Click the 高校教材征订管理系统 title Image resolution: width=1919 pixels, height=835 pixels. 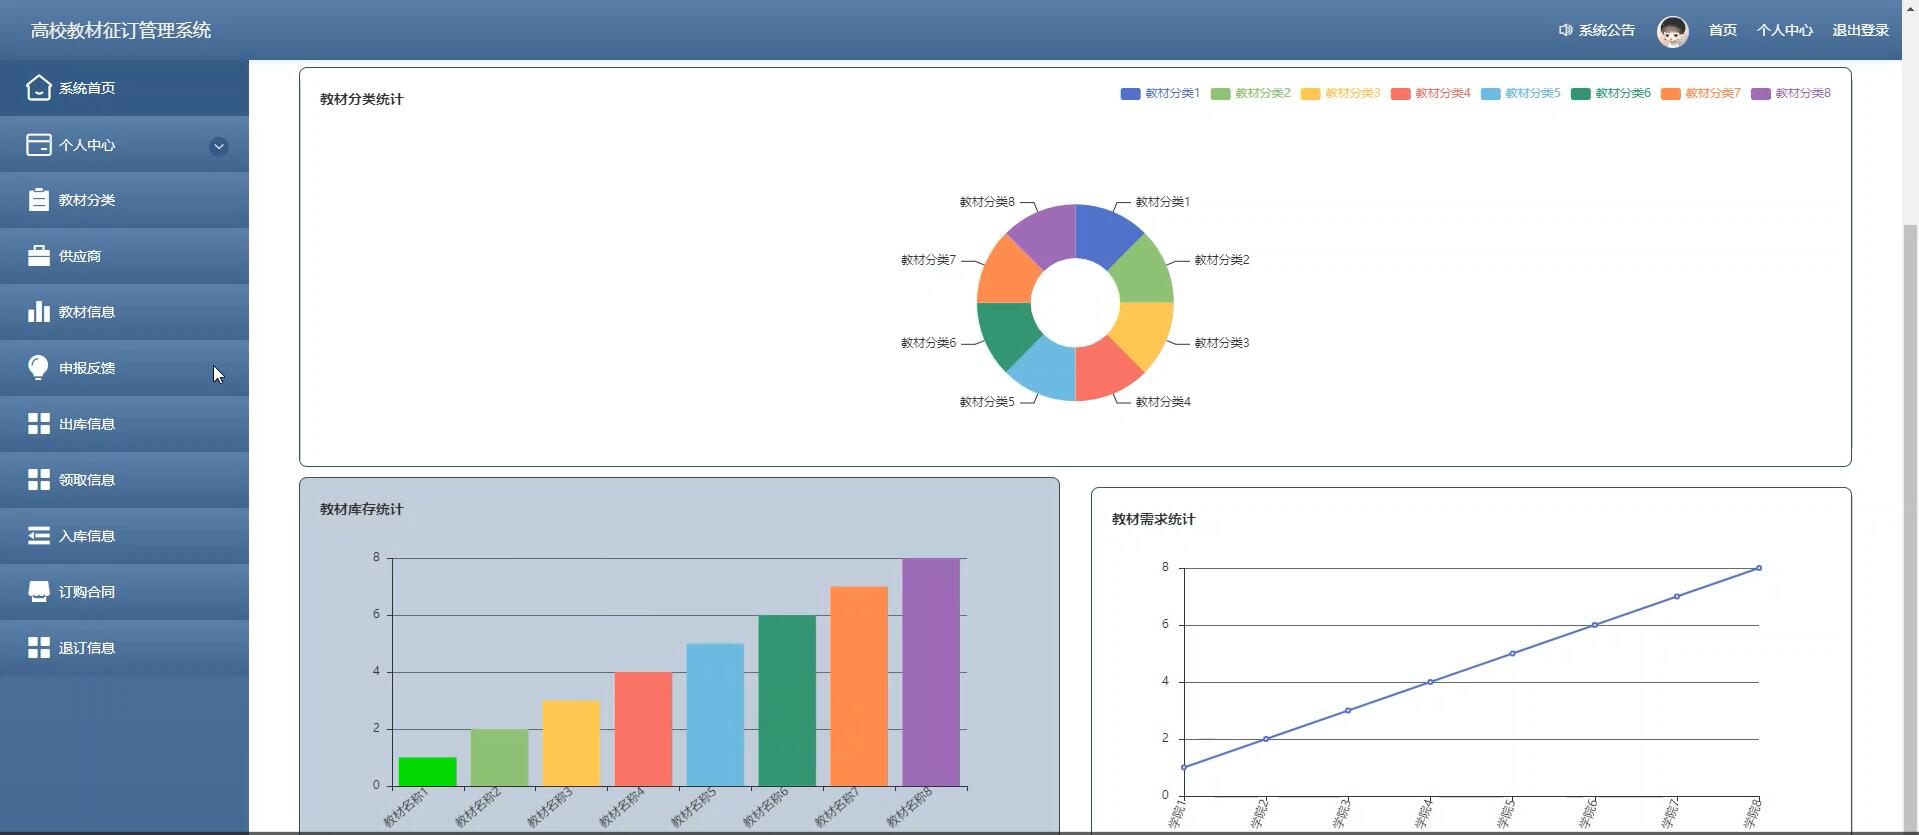[121, 30]
